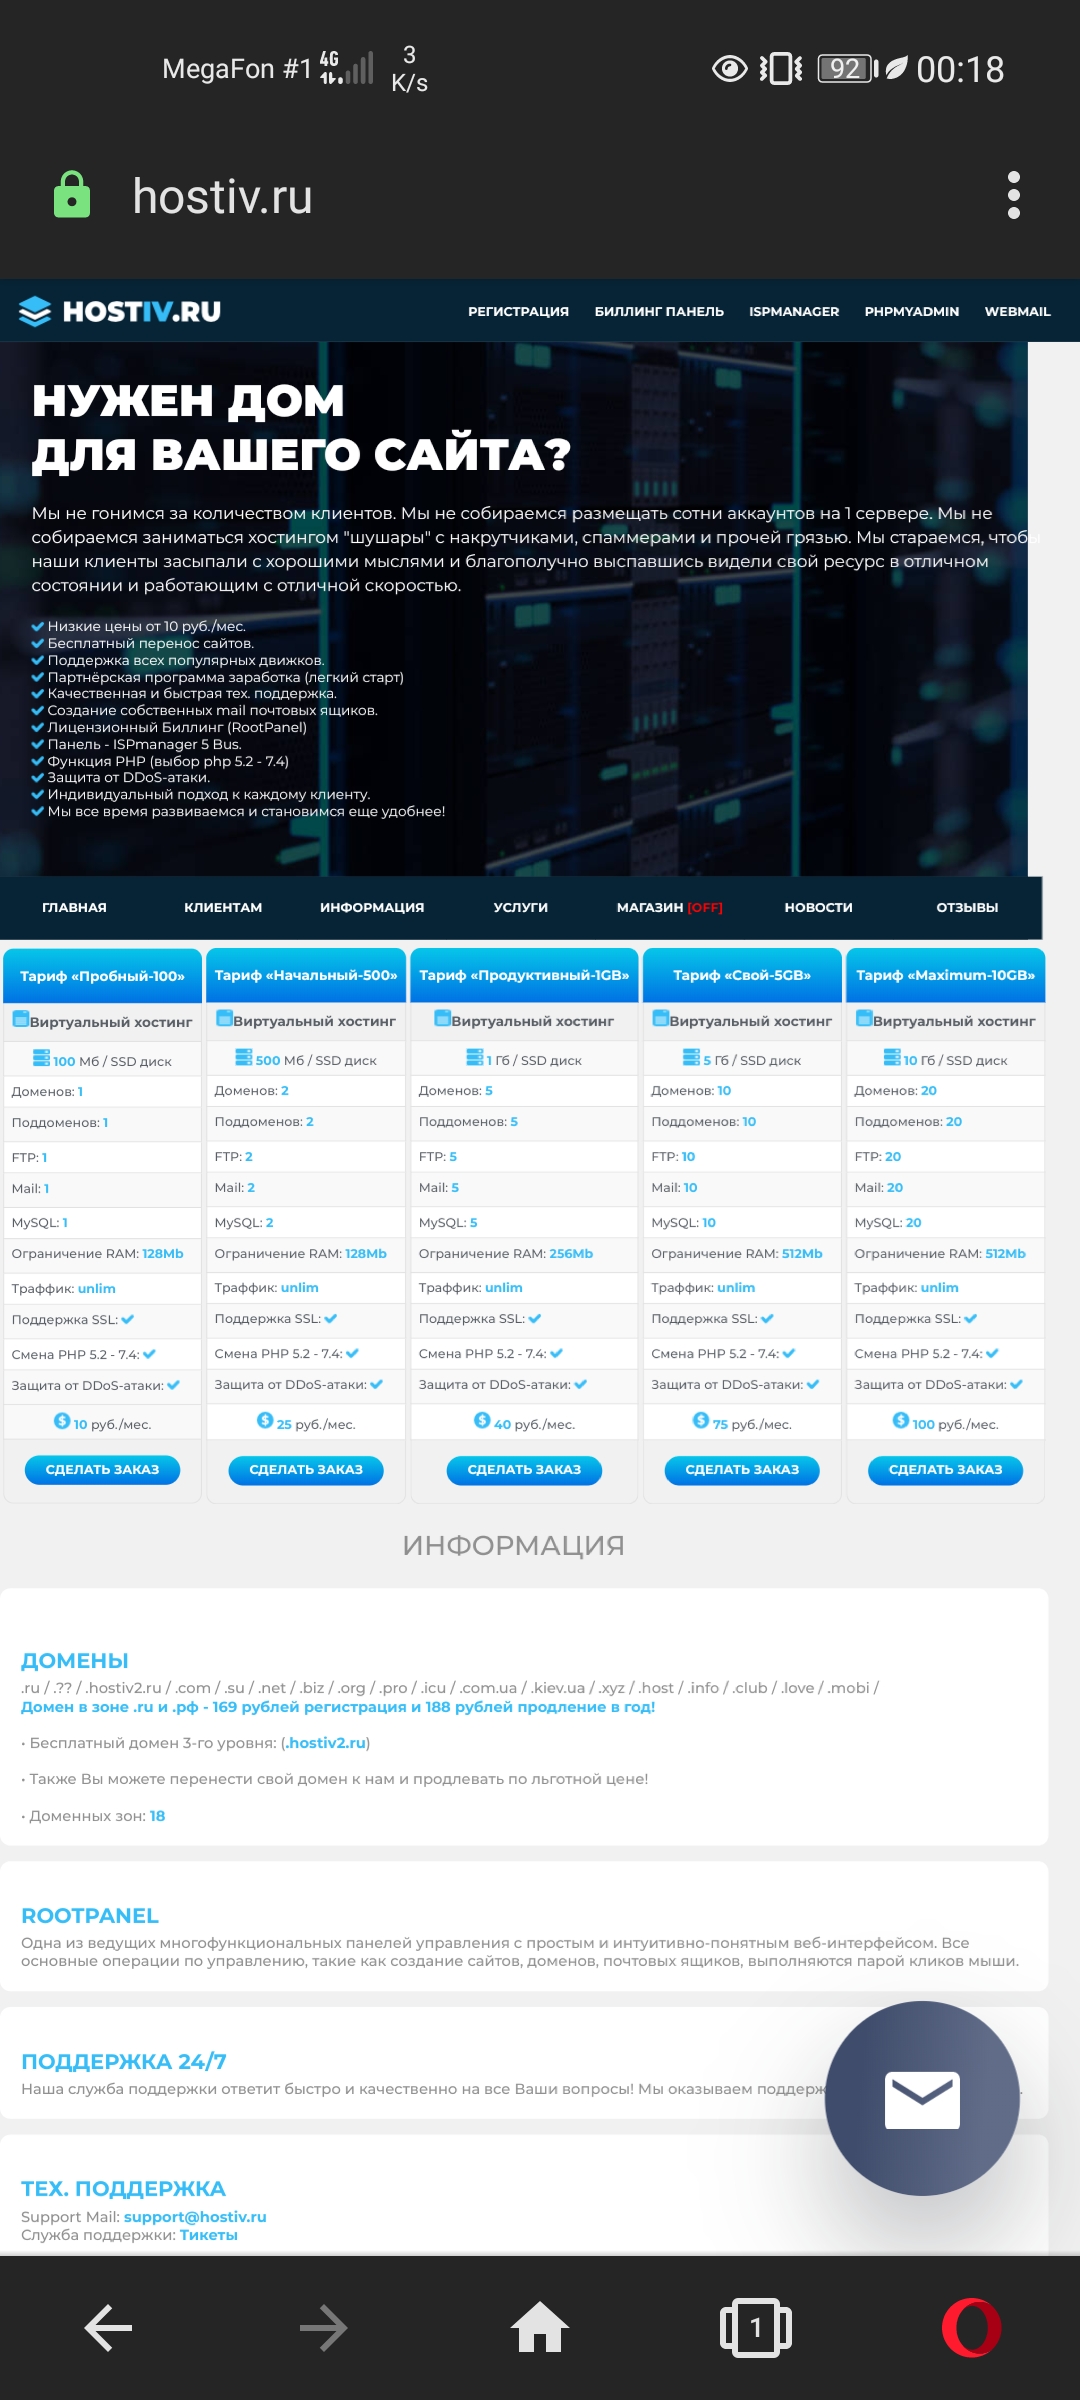The height and width of the screenshot is (2400, 1080).
Task: Go to PHPMYADMIN in top navigation
Action: (x=911, y=312)
